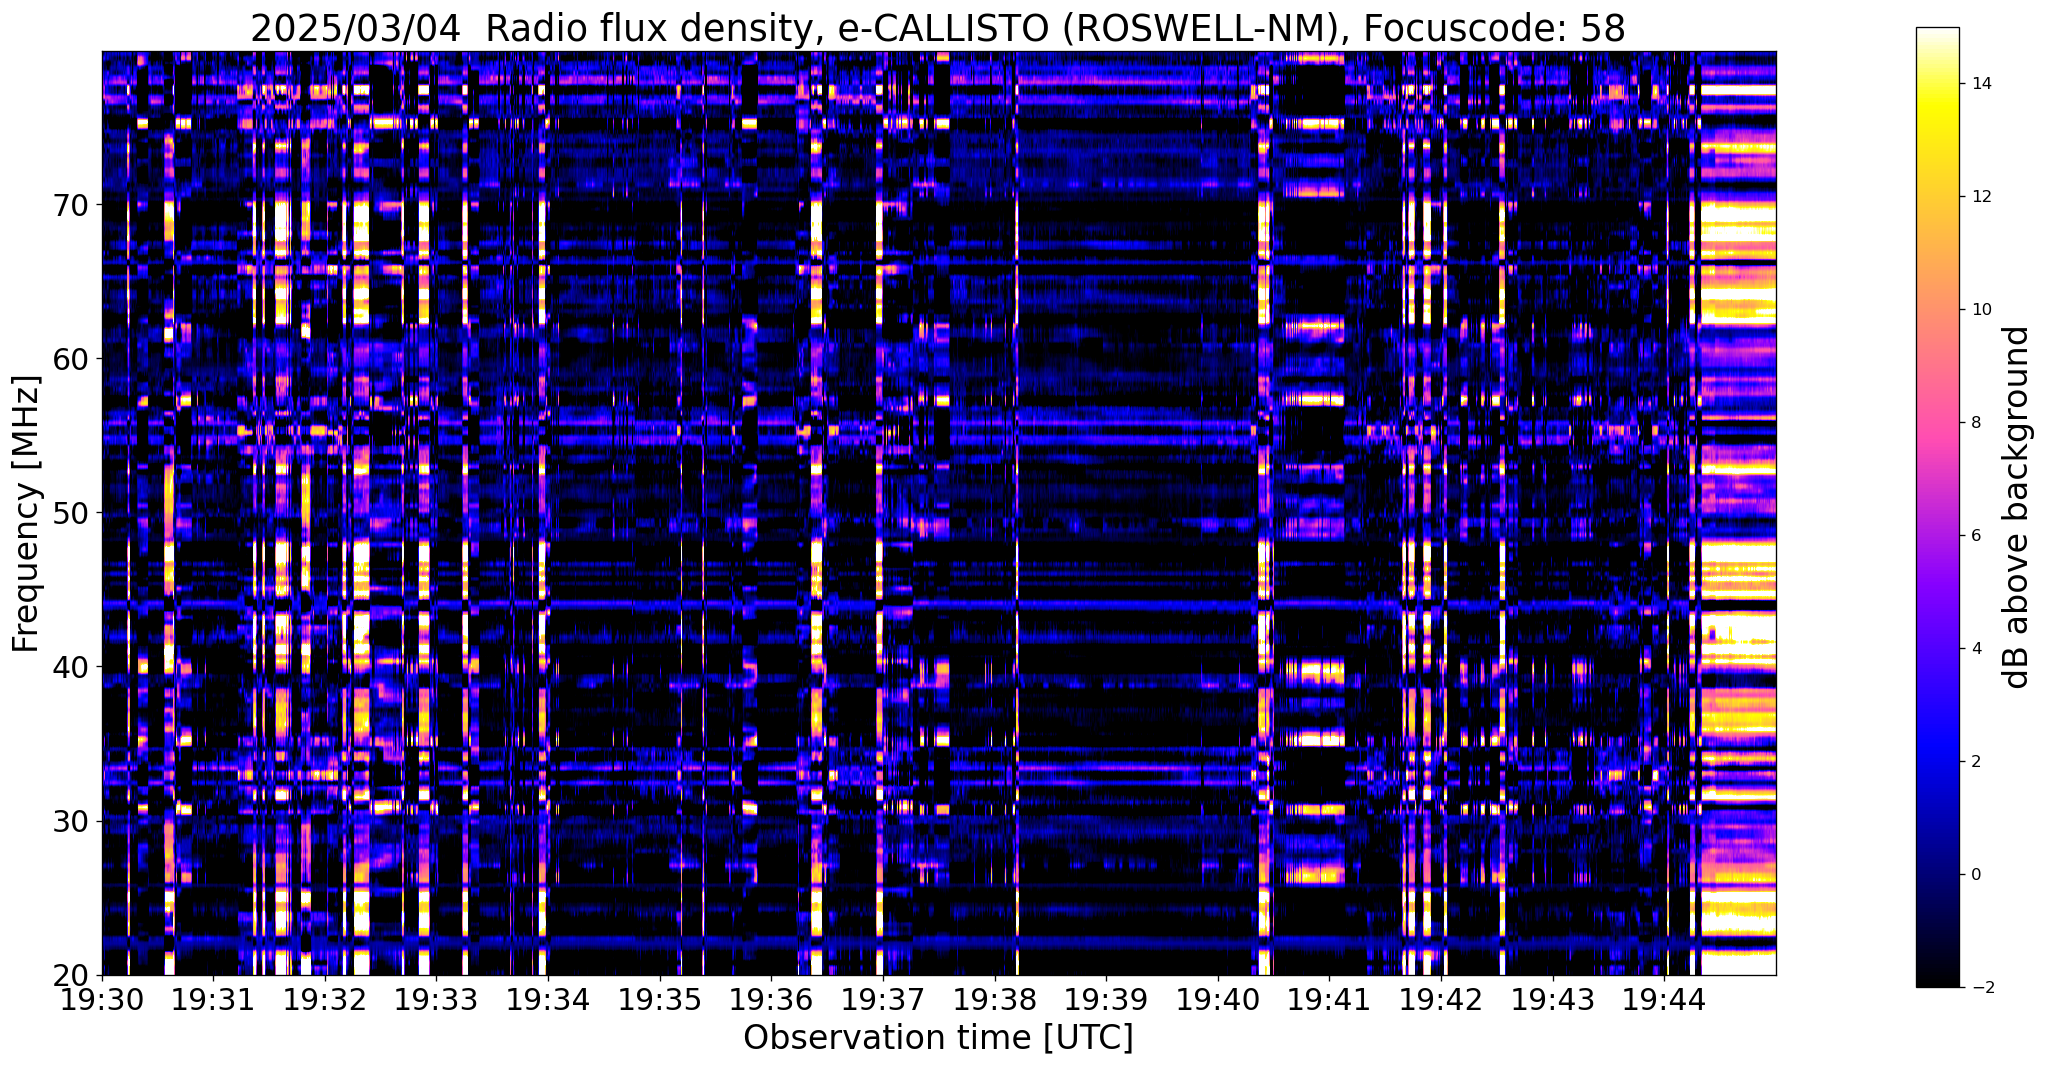This screenshot has width=2047, height=1067.
Task: Click the 19:40 time tick label
Action: 1217,999
